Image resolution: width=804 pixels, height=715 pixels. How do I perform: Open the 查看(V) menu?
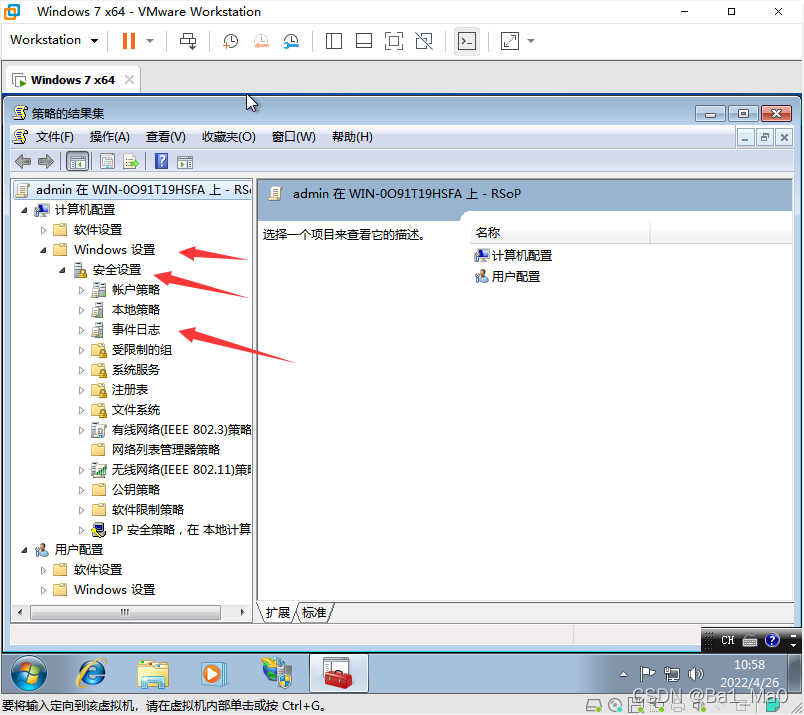pyautogui.click(x=165, y=137)
